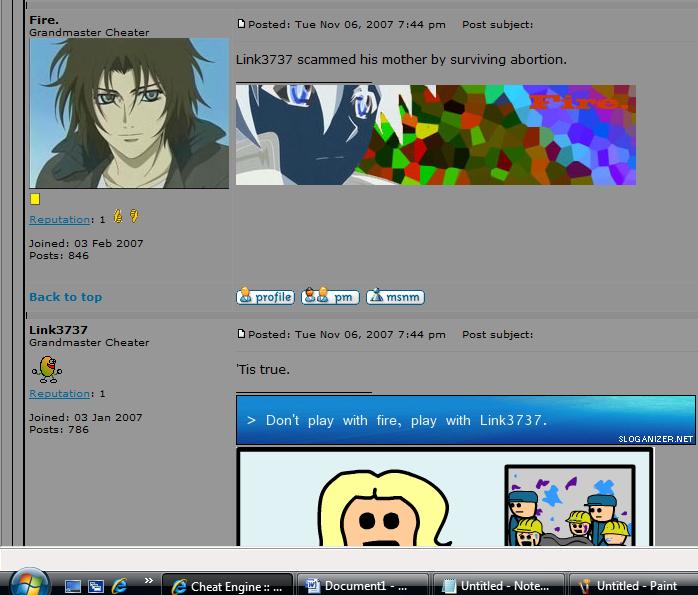Expand the quick launch overflow chevron
The height and width of the screenshot is (595, 698).
pos(149,580)
